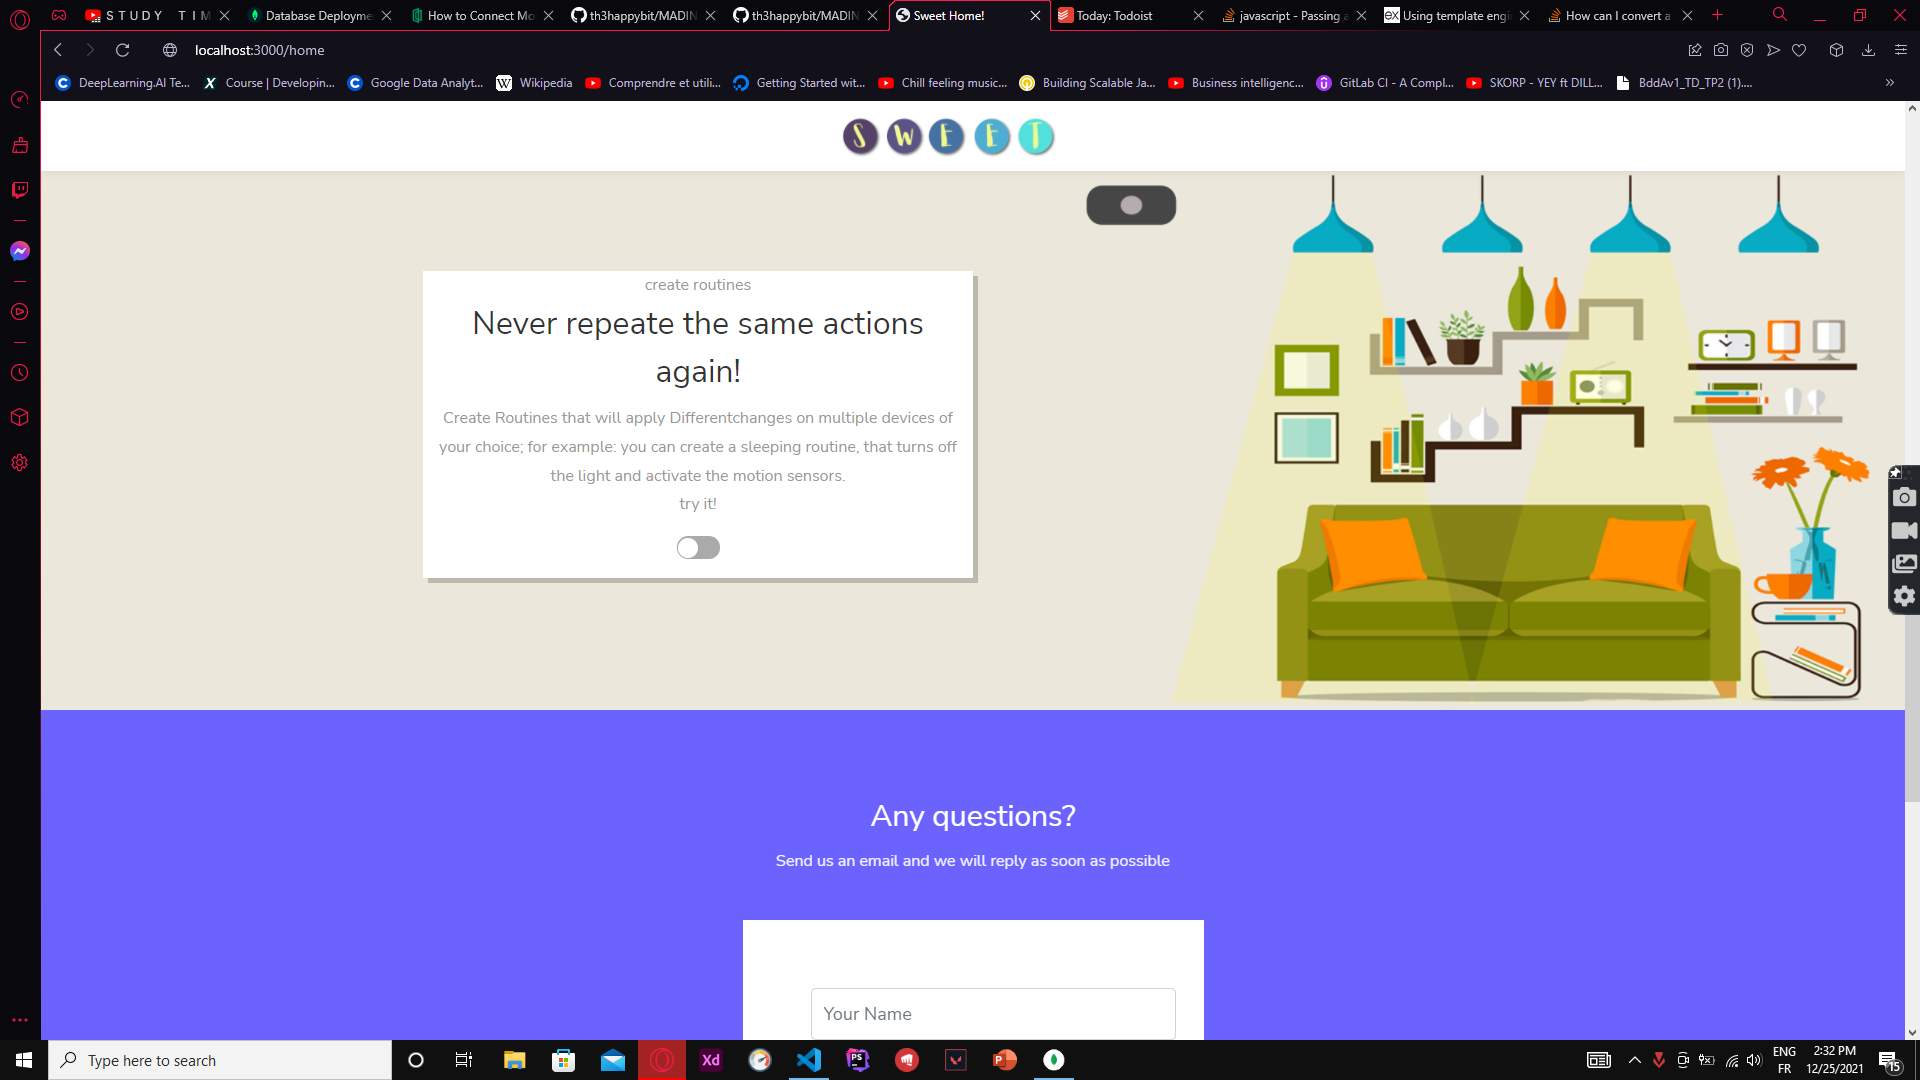The height and width of the screenshot is (1080, 1920).
Task: Toggle the try it! routine switch
Action: 698,547
